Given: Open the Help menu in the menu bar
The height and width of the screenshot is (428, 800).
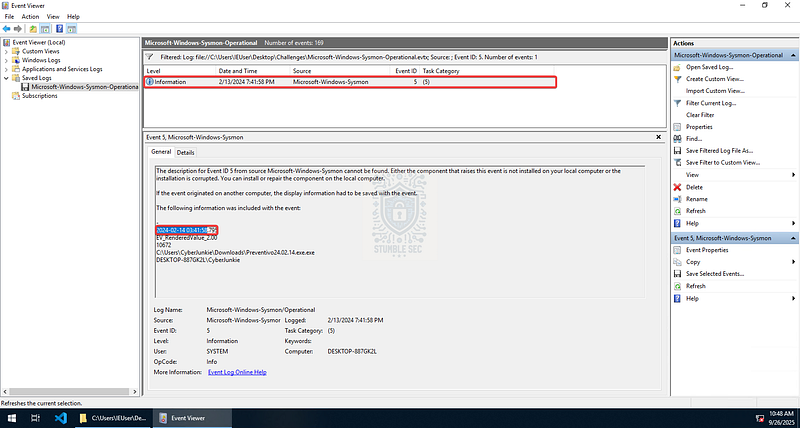Looking at the screenshot, I should (x=73, y=17).
